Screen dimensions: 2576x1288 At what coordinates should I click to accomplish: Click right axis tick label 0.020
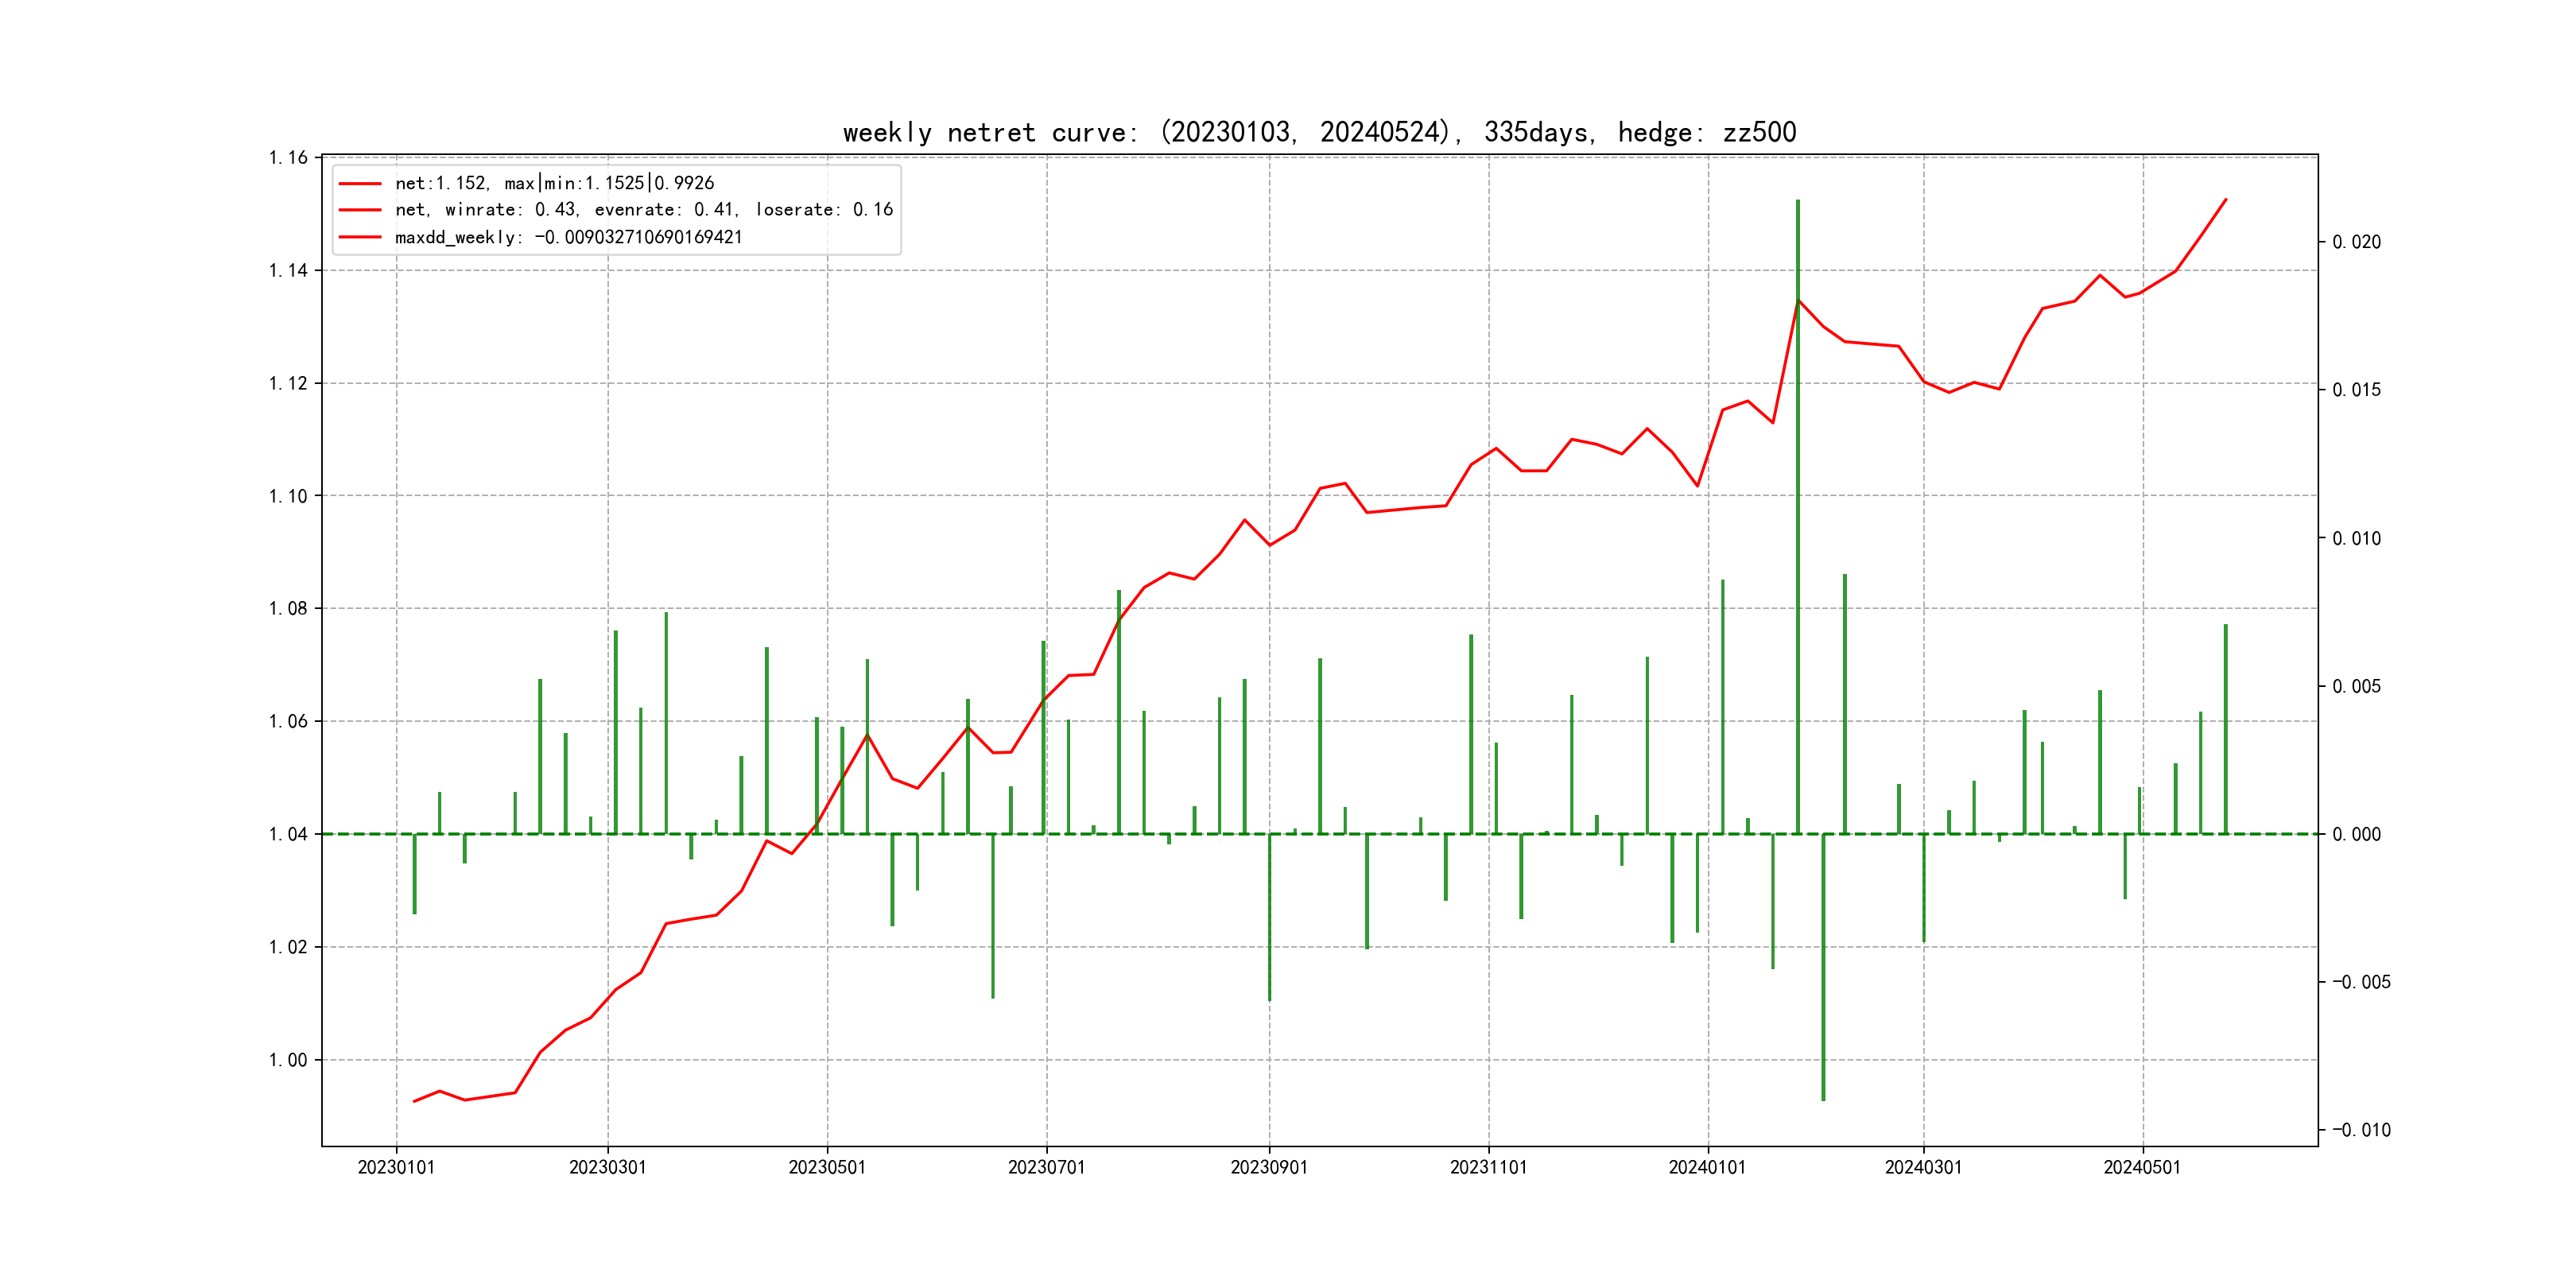click(2356, 243)
